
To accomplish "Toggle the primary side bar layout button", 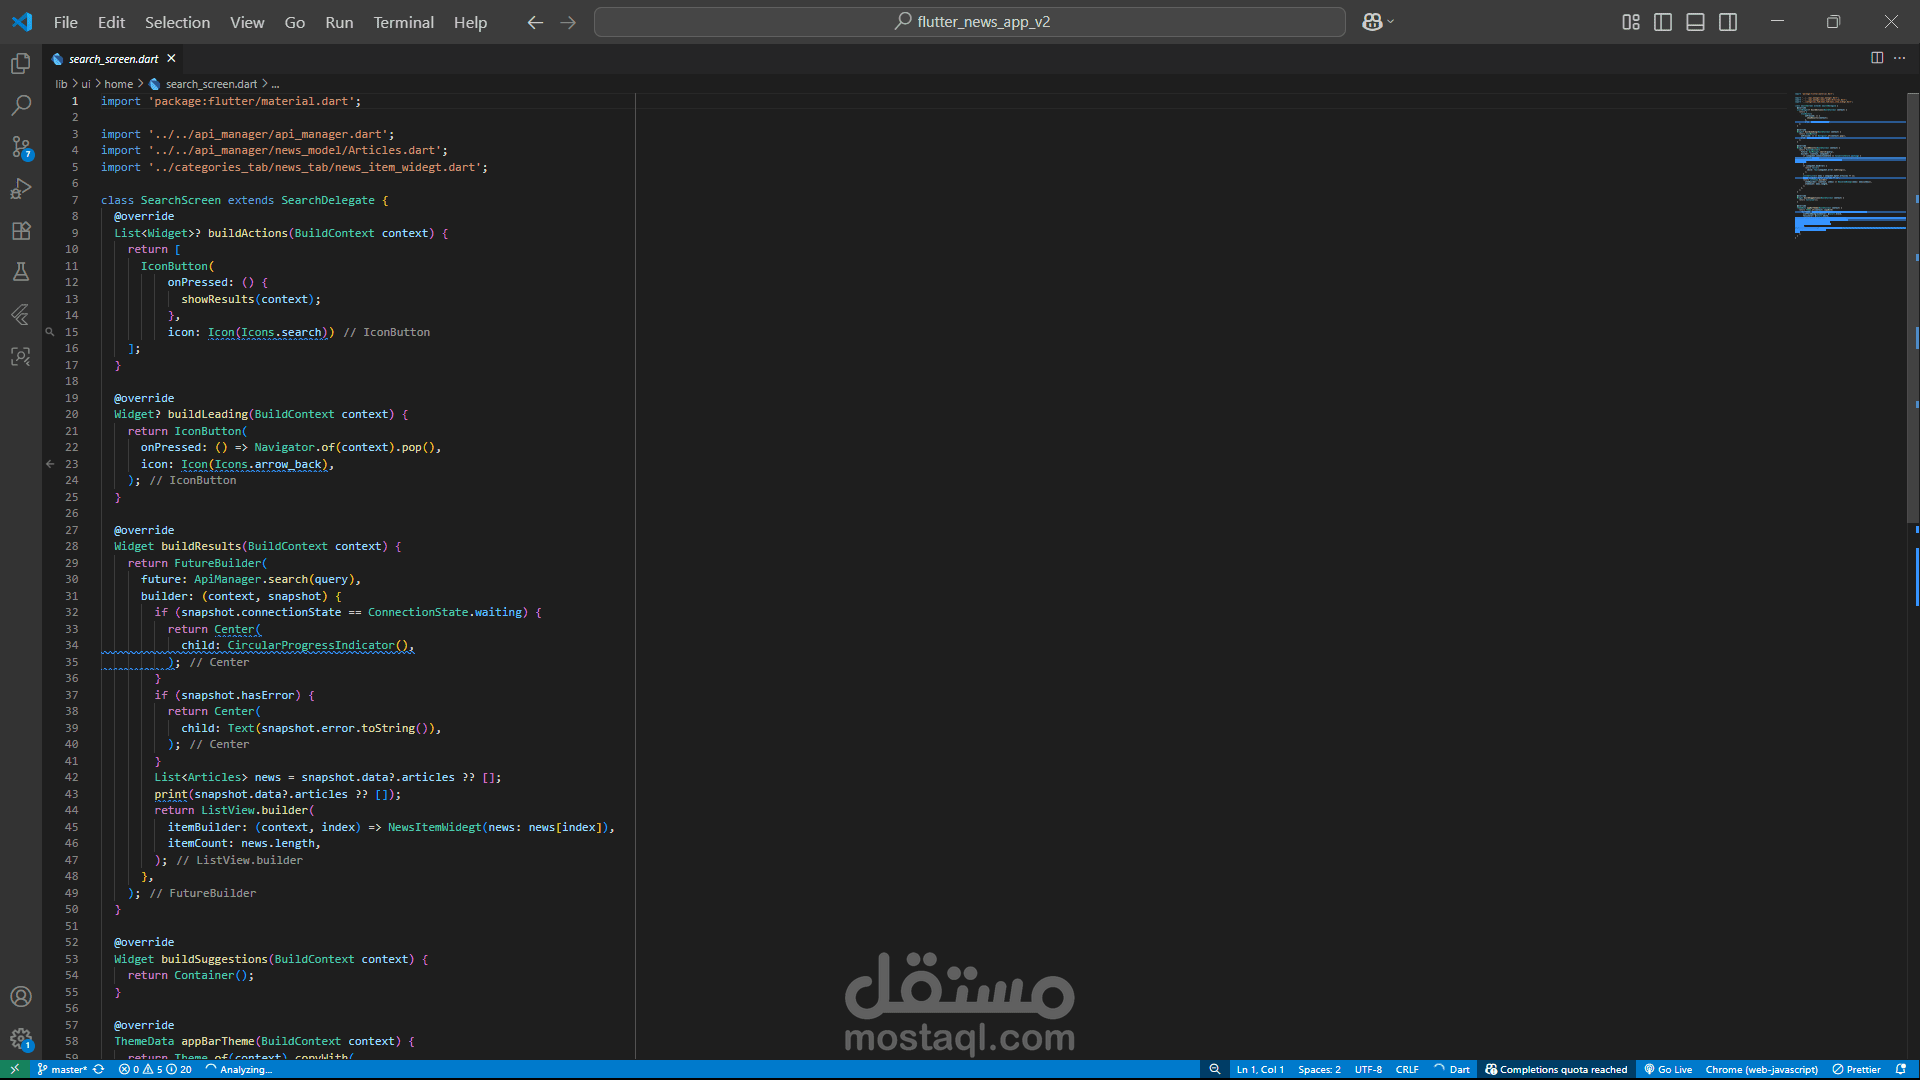I will [1663, 22].
